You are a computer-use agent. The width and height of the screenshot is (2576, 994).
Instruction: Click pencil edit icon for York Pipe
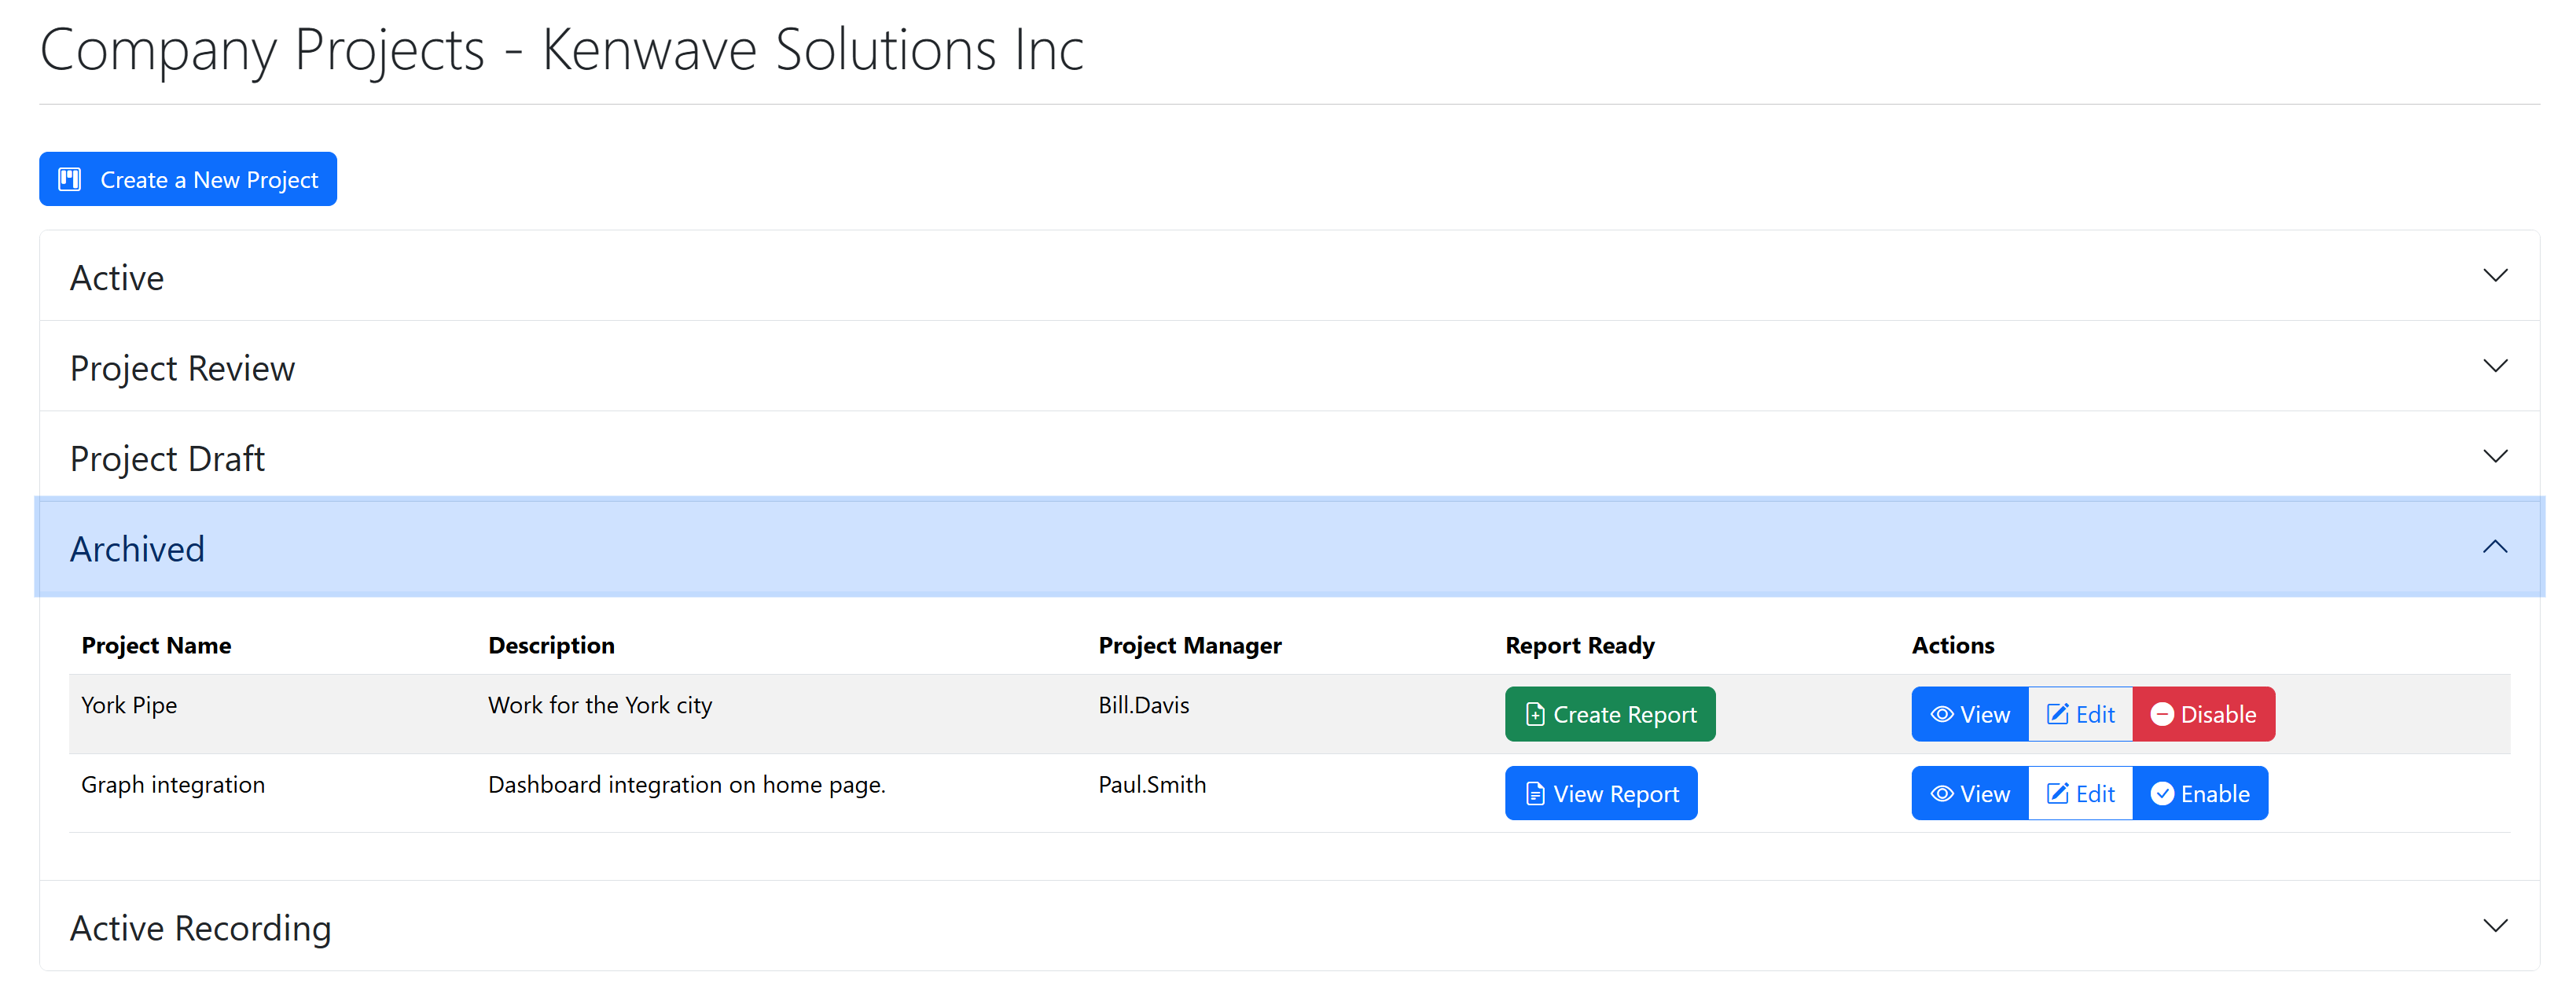point(2057,714)
